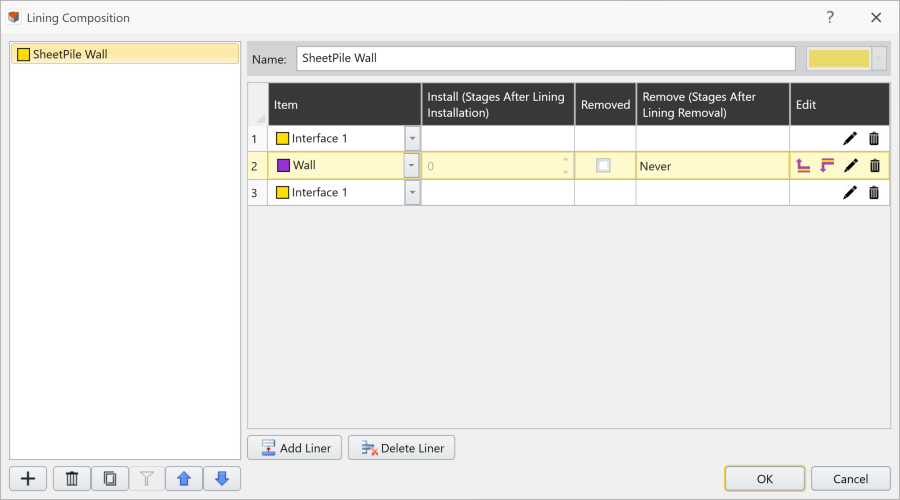Click the Remove (Stages After Lining Removal) header
900x500 pixels.
point(713,104)
